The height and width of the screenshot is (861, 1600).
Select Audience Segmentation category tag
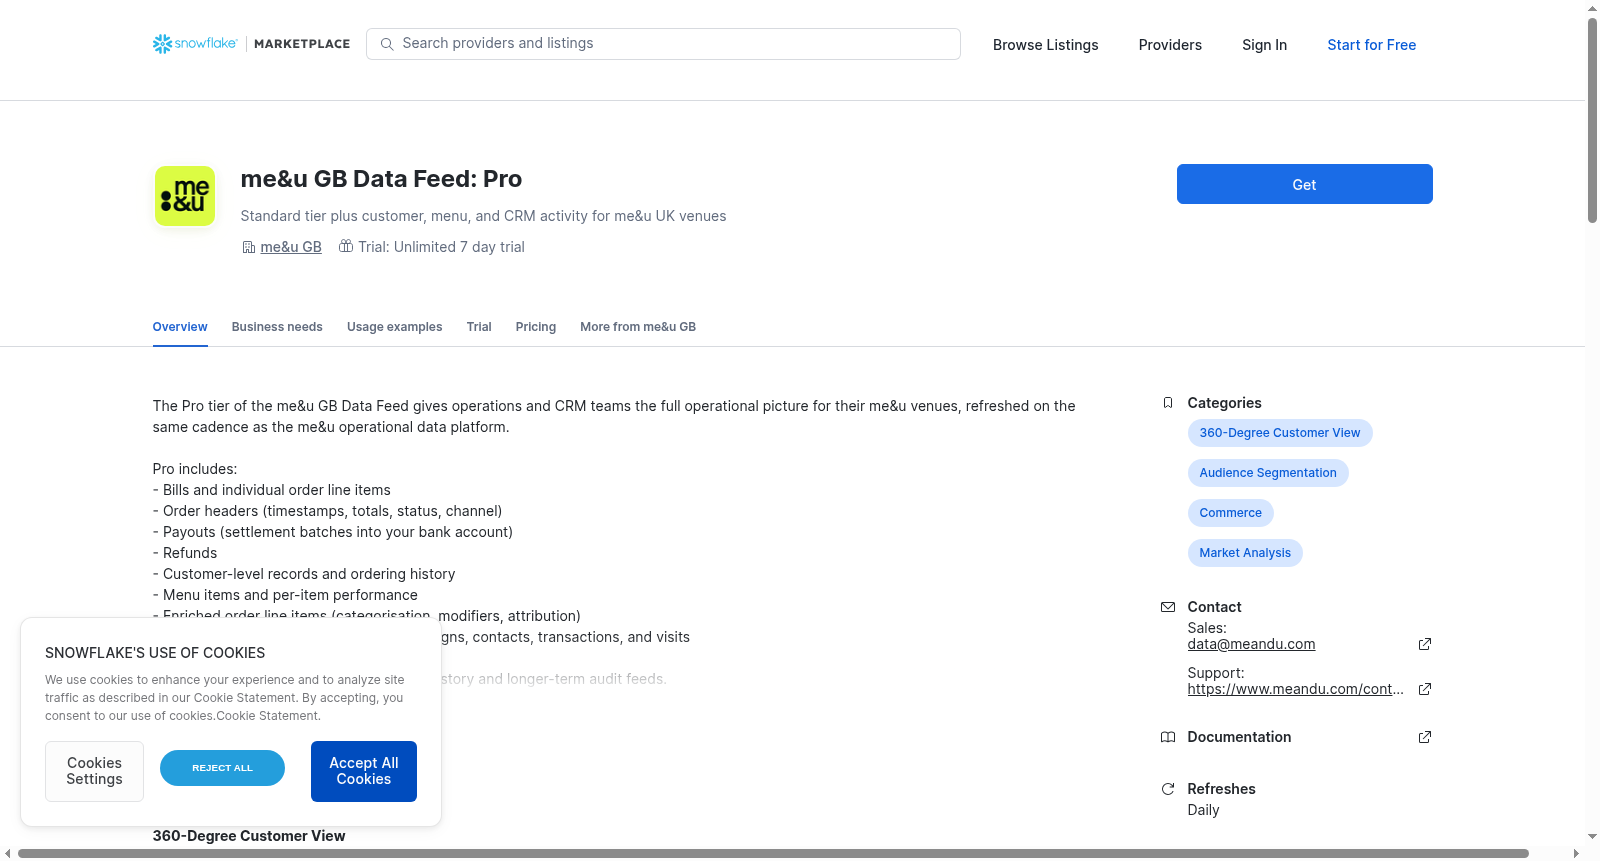(x=1268, y=473)
